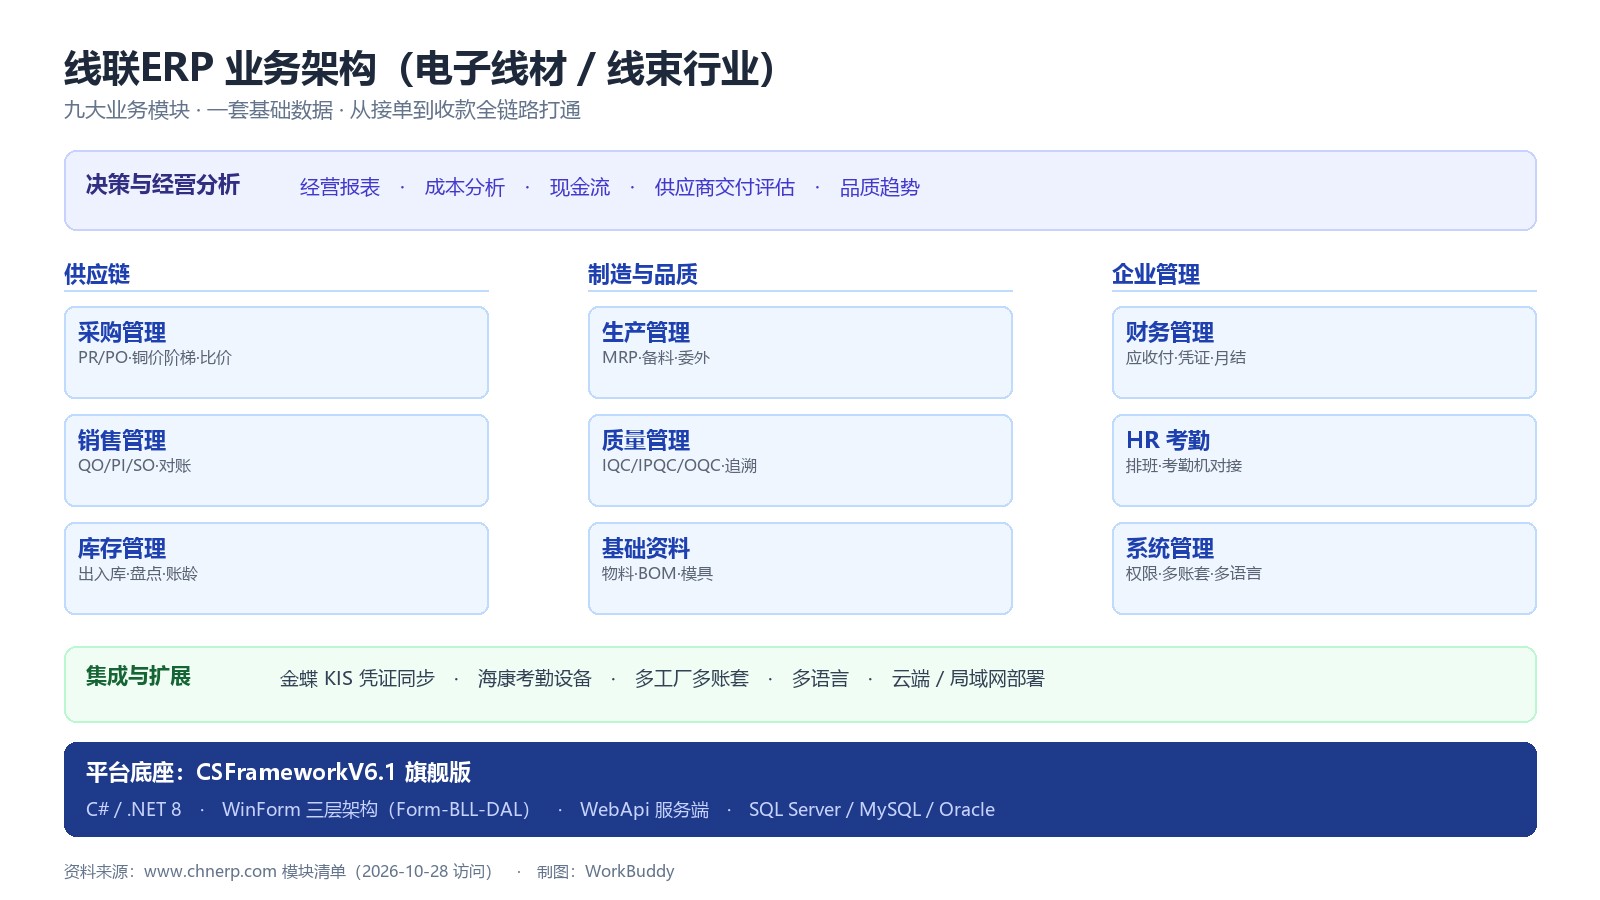Screen dimensions: 1600x900
Task: Select C# / .NET 8 in the platform bar
Action: tap(134, 809)
